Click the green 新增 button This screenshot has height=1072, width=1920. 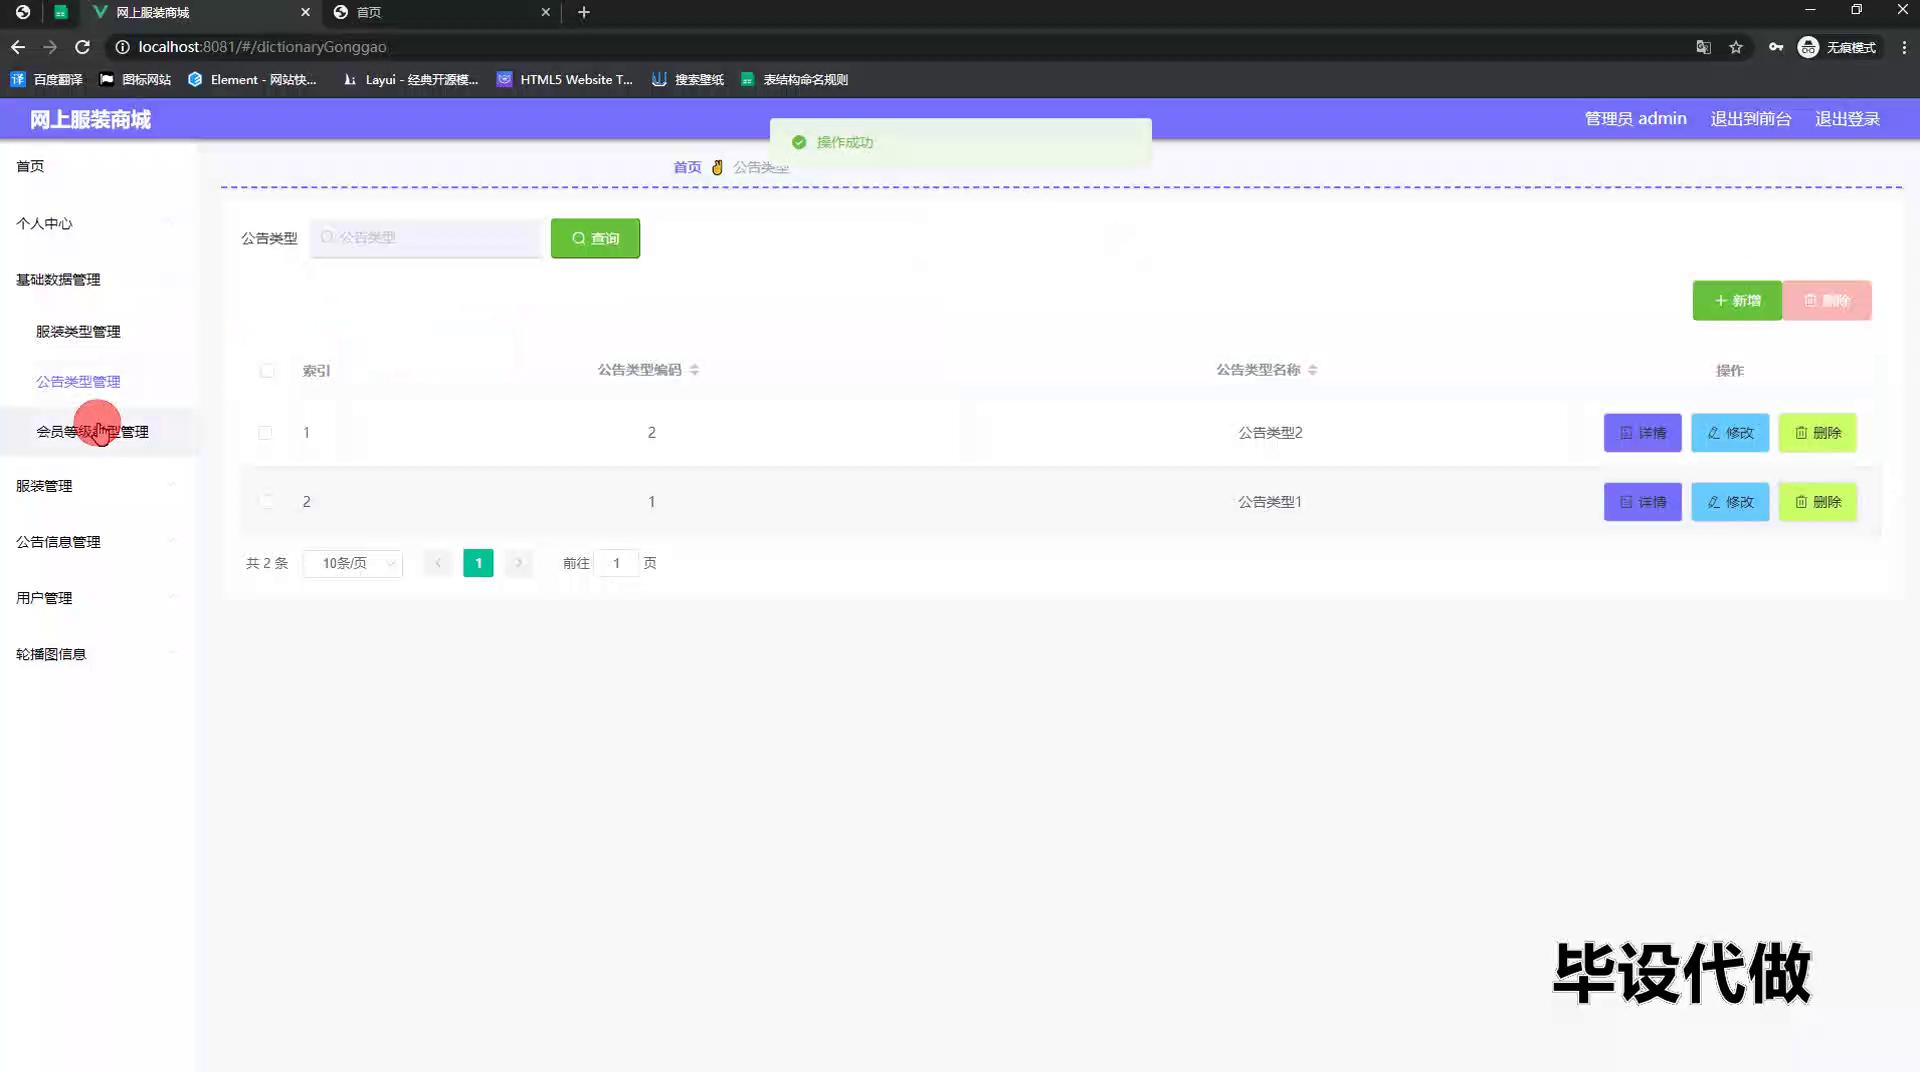[1736, 301]
